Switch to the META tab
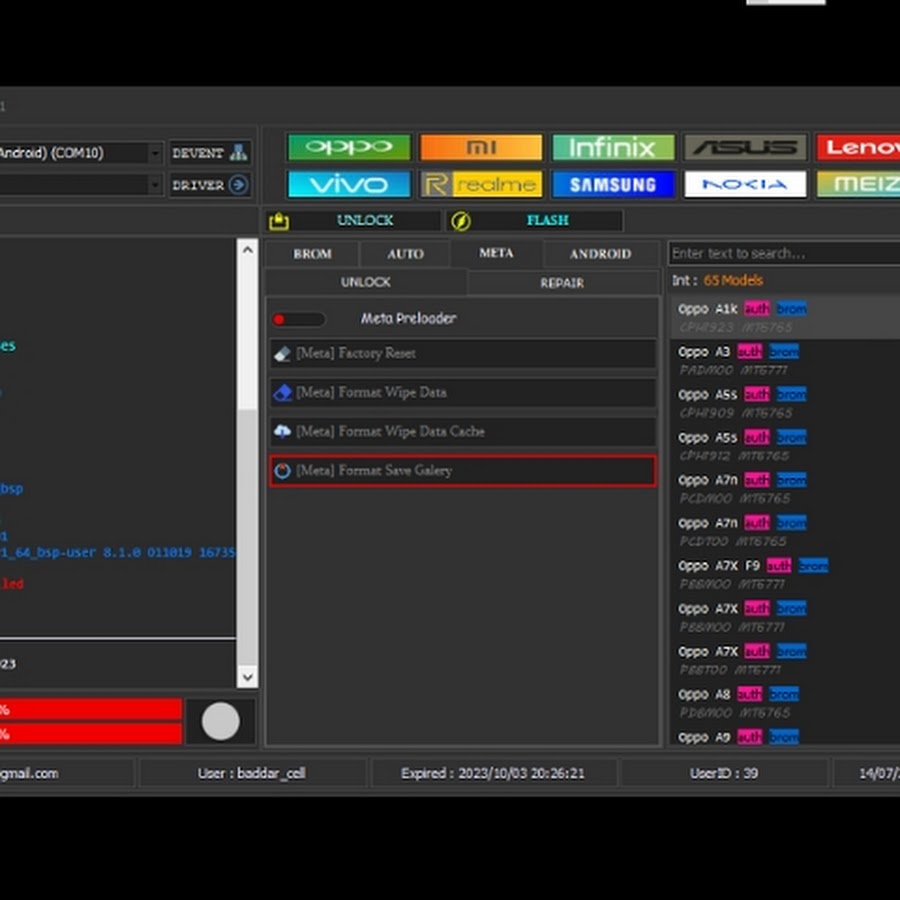This screenshot has width=900, height=900. [x=496, y=253]
